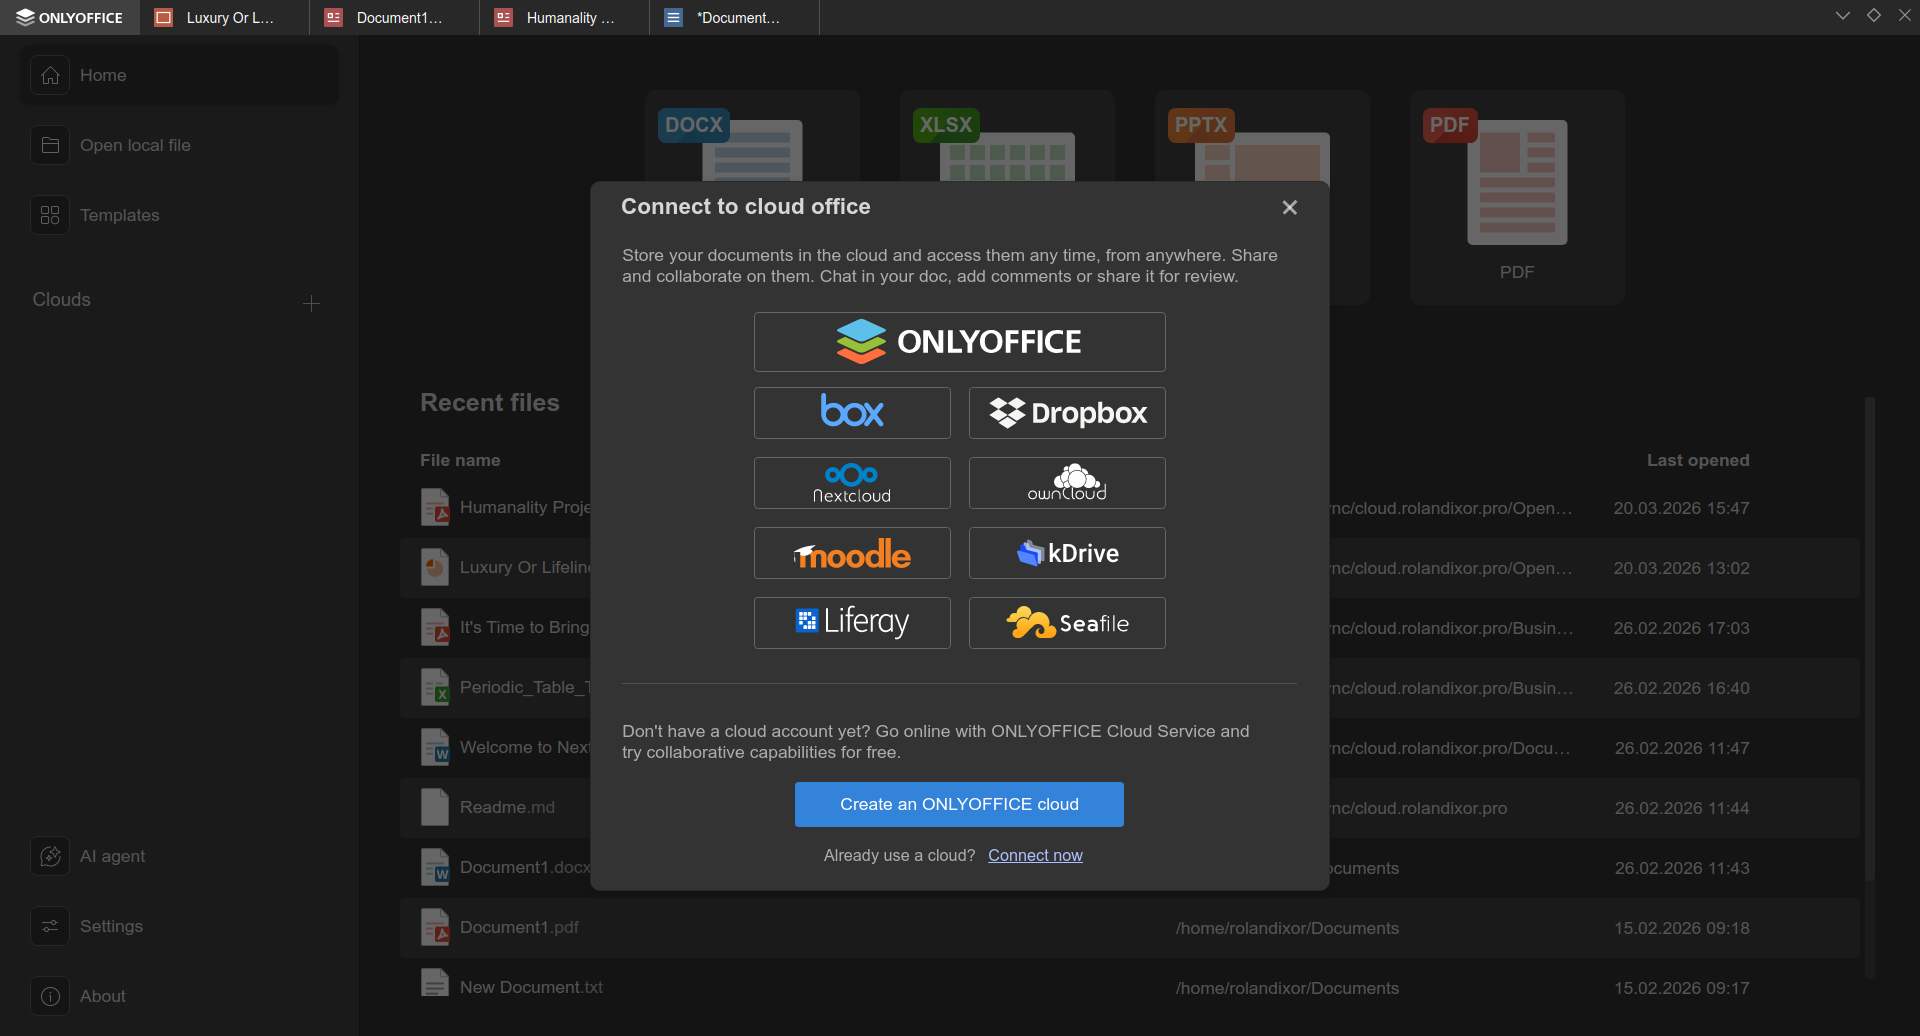
Task: Click Open local file in sidebar
Action: coord(135,145)
